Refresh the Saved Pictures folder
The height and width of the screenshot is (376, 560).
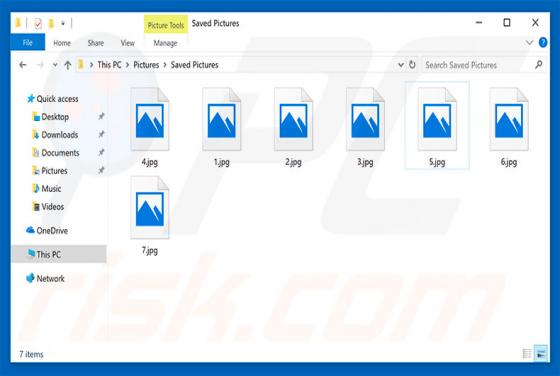pyautogui.click(x=412, y=65)
